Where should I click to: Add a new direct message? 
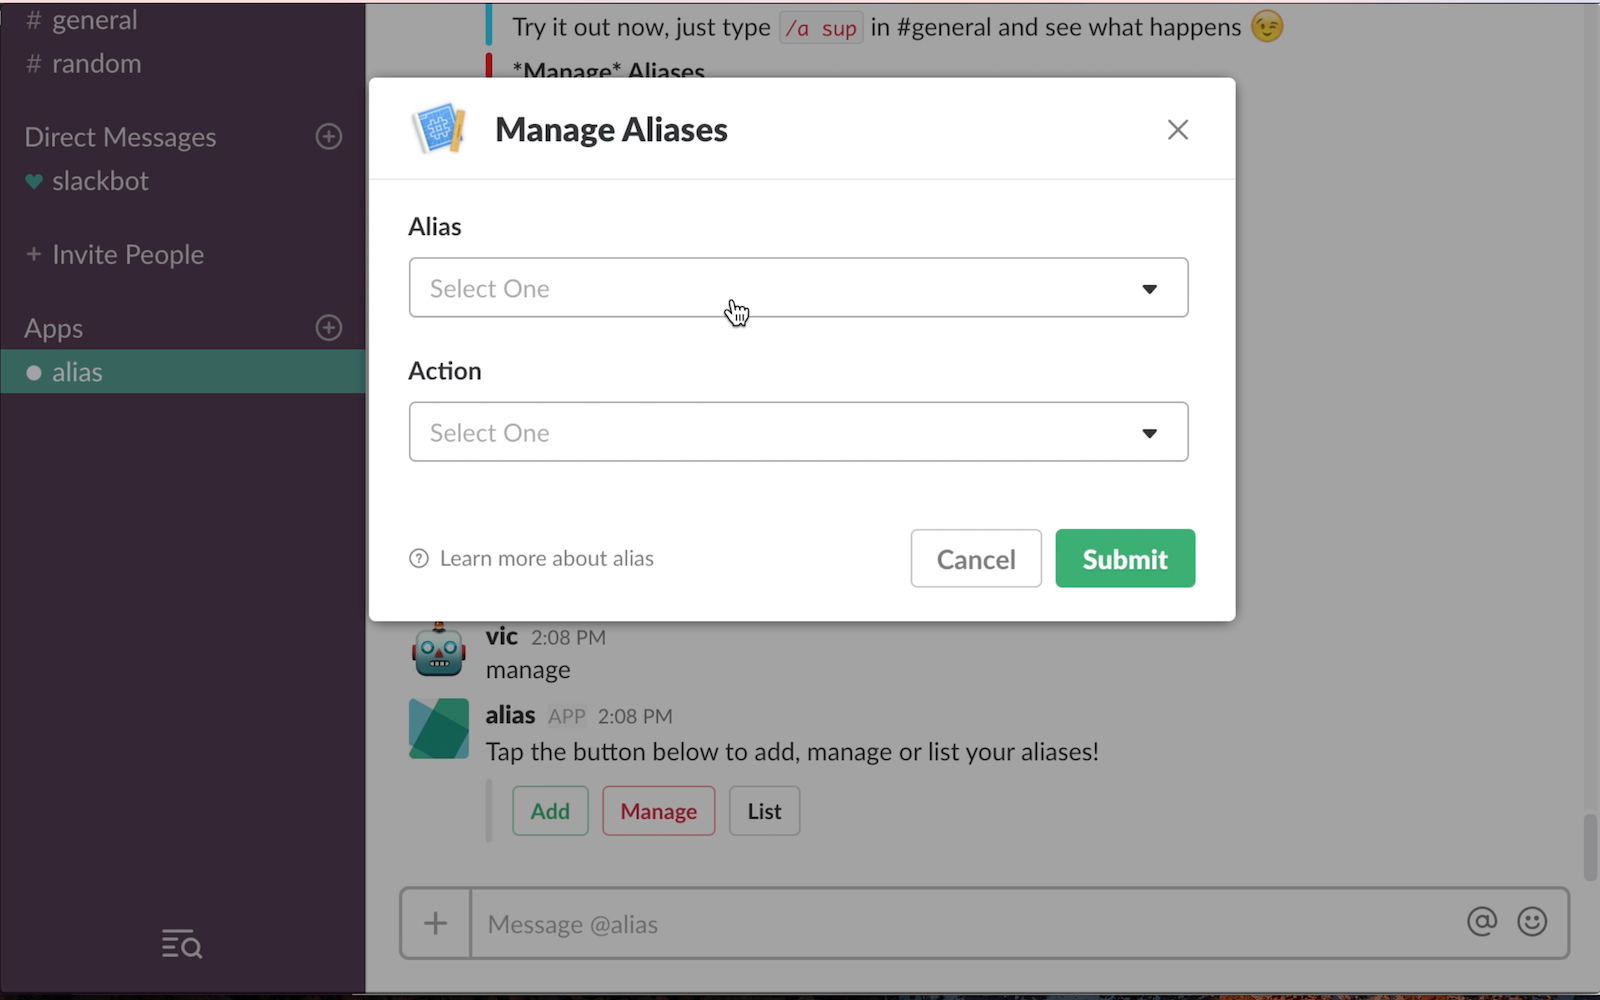329,137
